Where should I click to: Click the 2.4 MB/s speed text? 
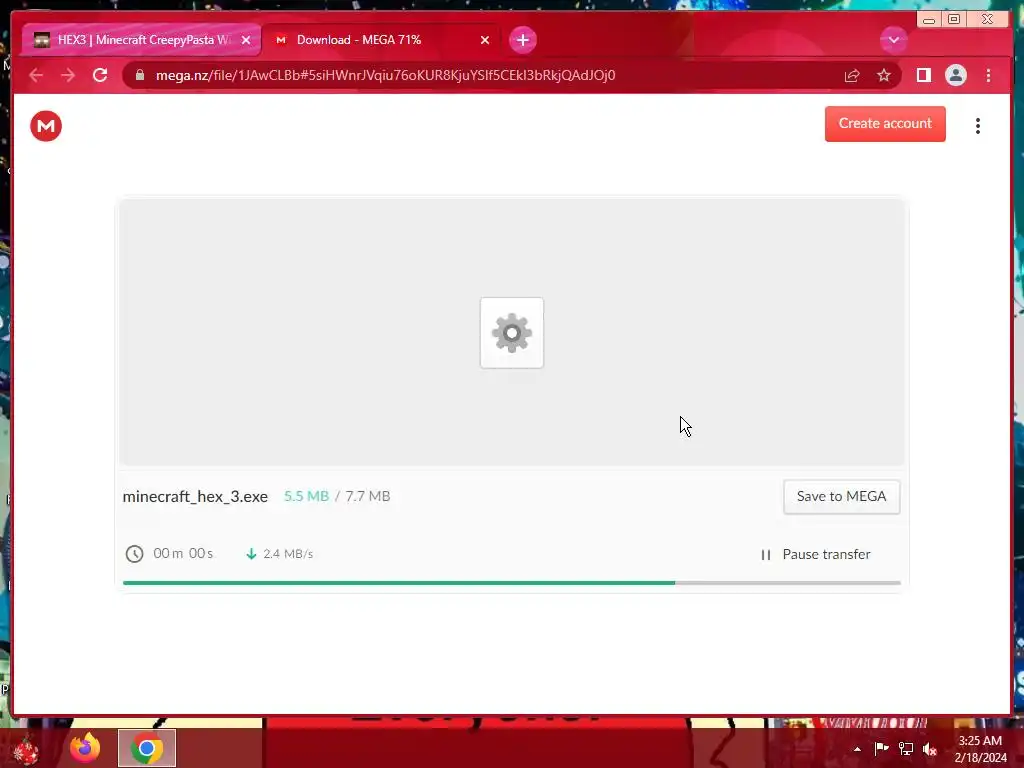pyautogui.click(x=288, y=554)
